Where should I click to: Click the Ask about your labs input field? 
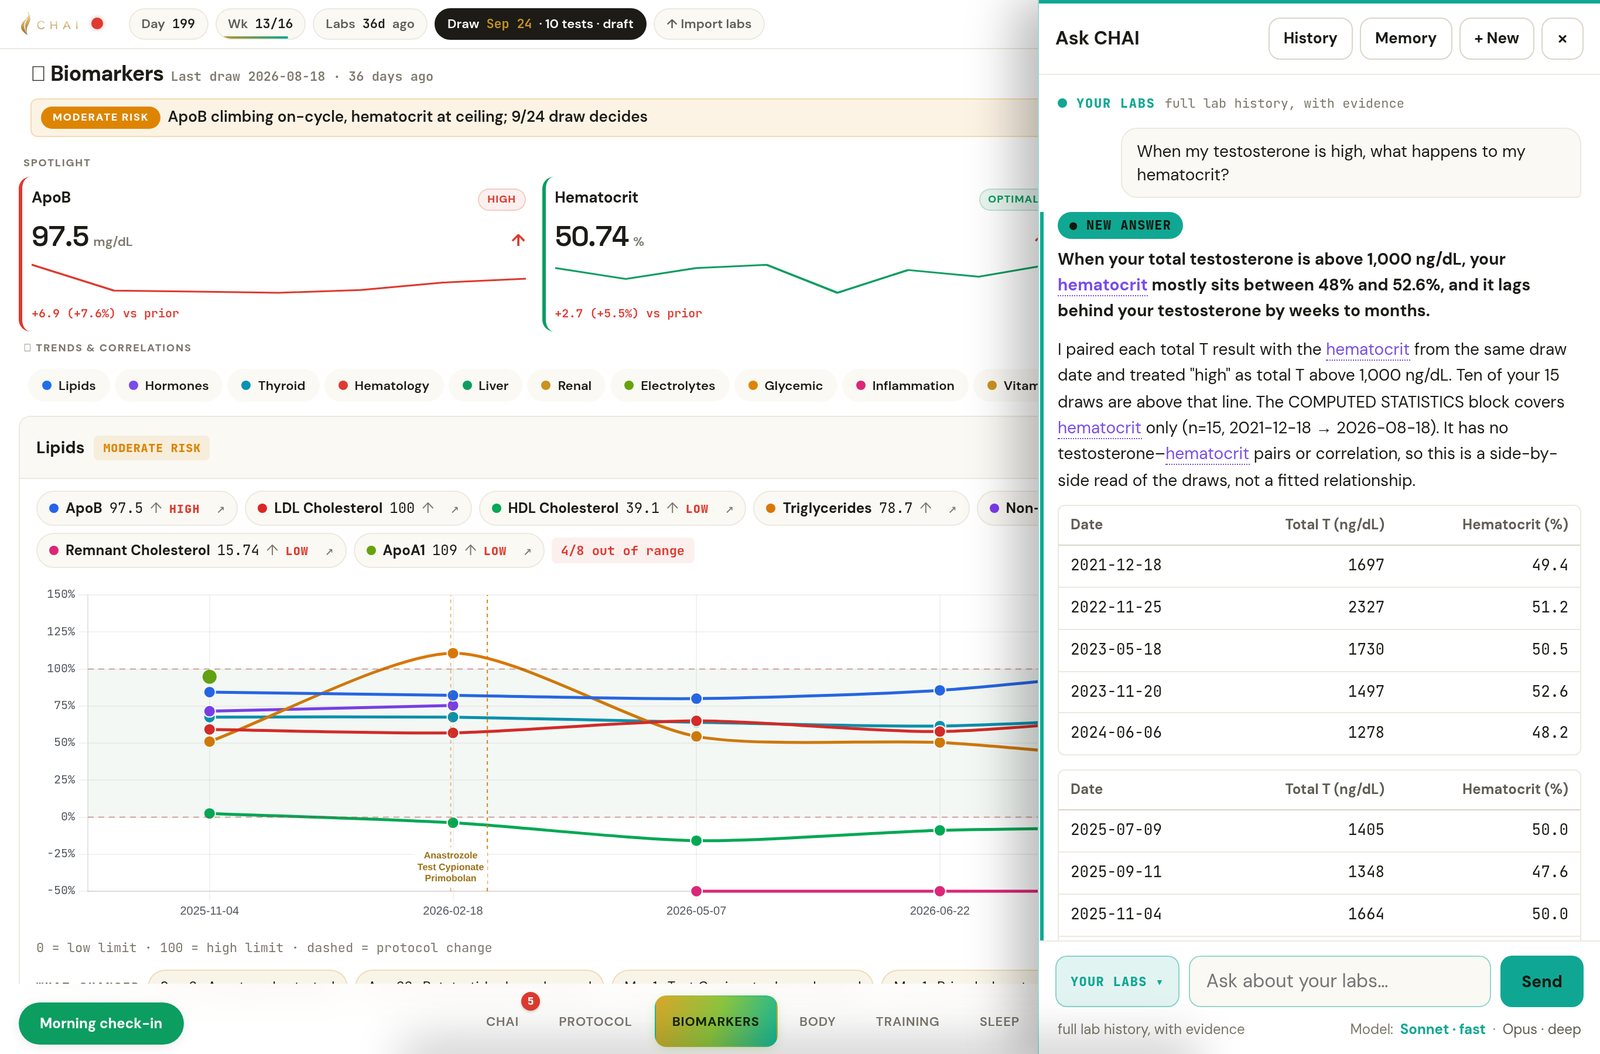point(1339,981)
